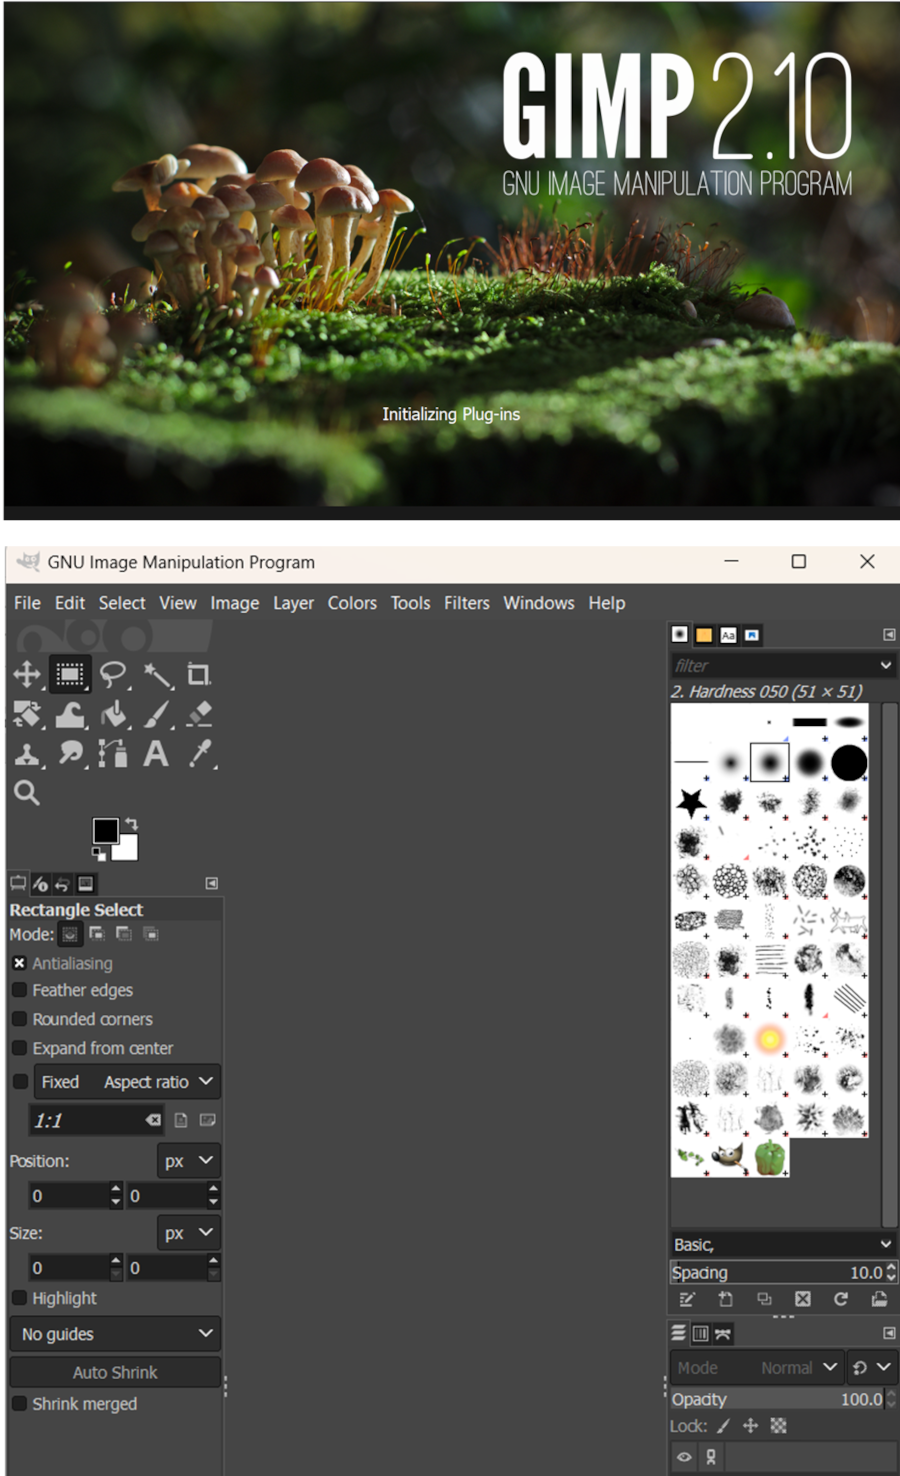Screen dimensions: 900x1476
Task: Select the Color Picker eyedropper tool
Action: pyautogui.click(x=201, y=753)
